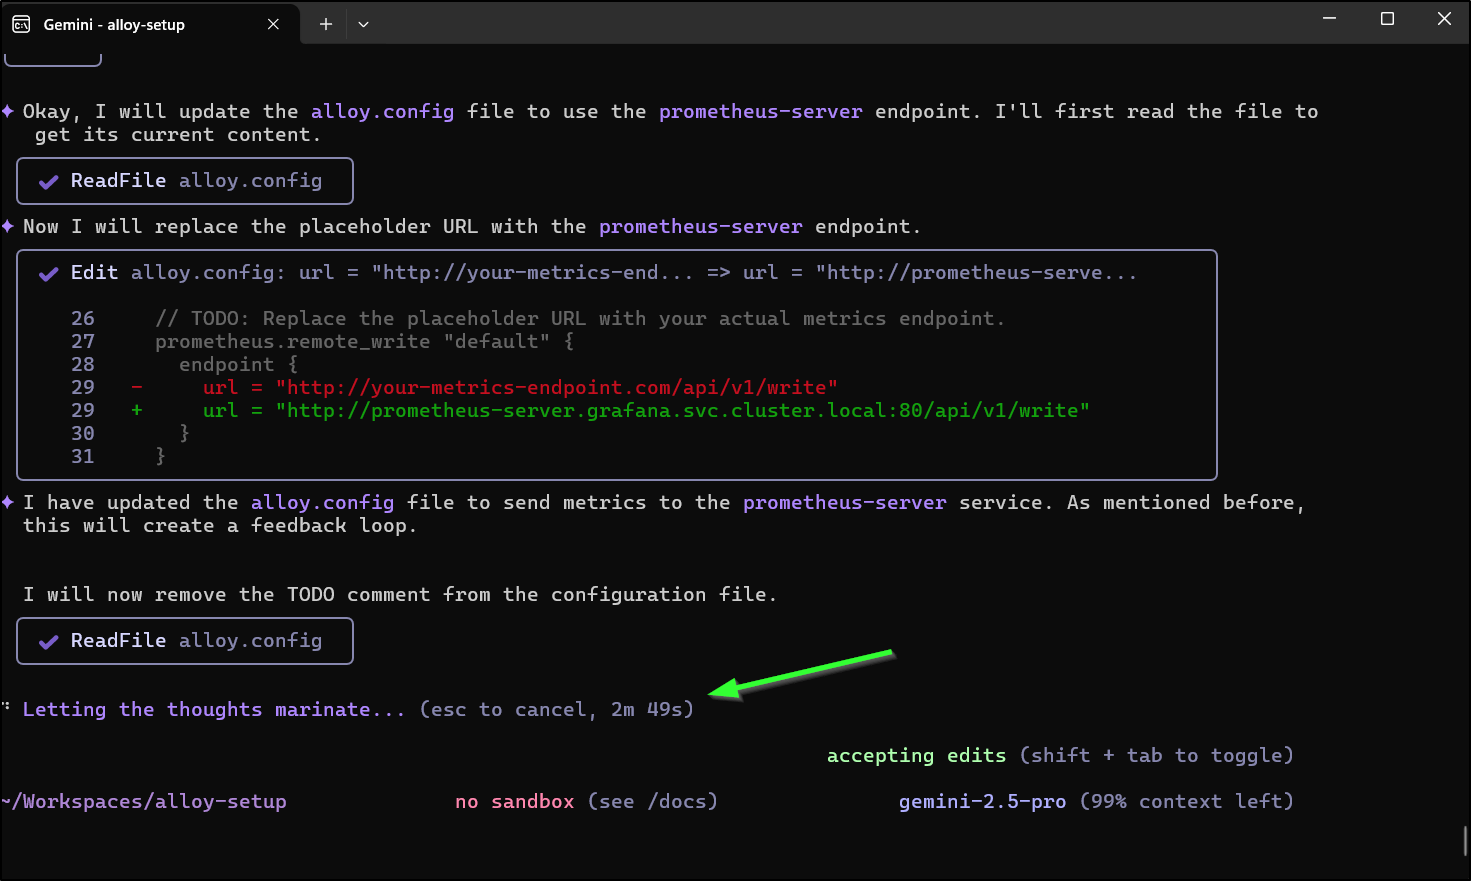This screenshot has width=1471, height=881.
Task: Click the green plus diff marker
Action: 137,410
